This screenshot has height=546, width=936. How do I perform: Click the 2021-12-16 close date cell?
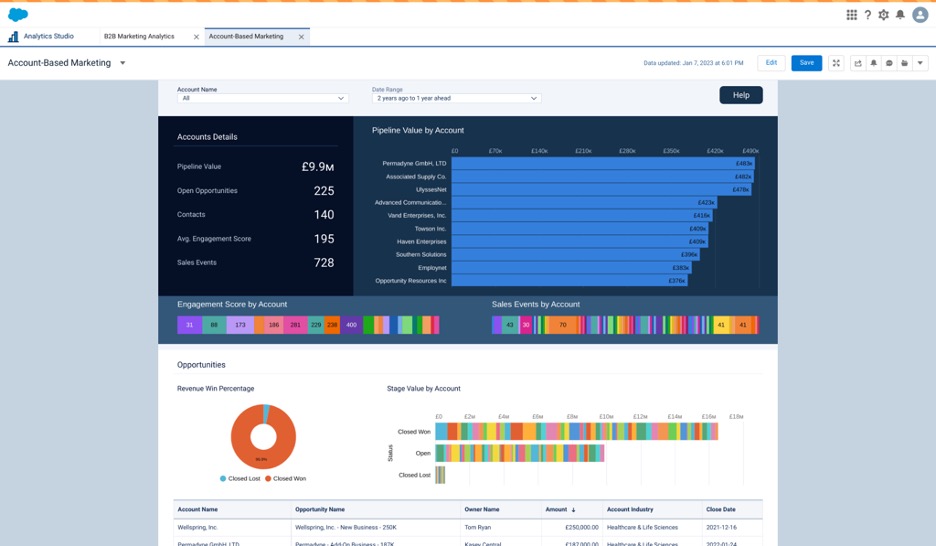pyautogui.click(x=722, y=528)
